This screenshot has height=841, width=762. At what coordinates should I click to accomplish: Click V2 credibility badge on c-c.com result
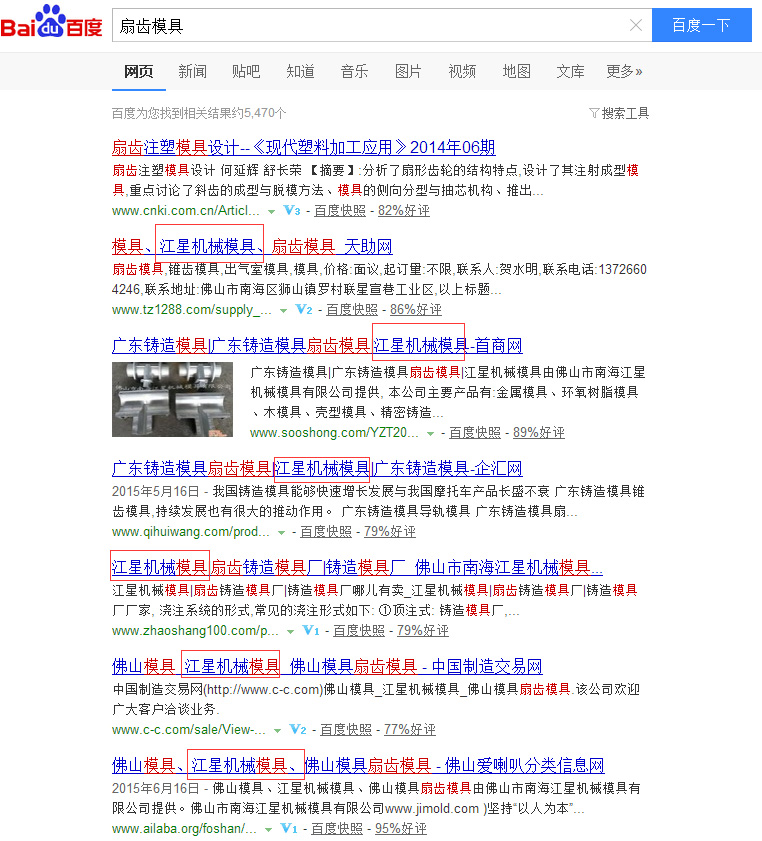298,729
